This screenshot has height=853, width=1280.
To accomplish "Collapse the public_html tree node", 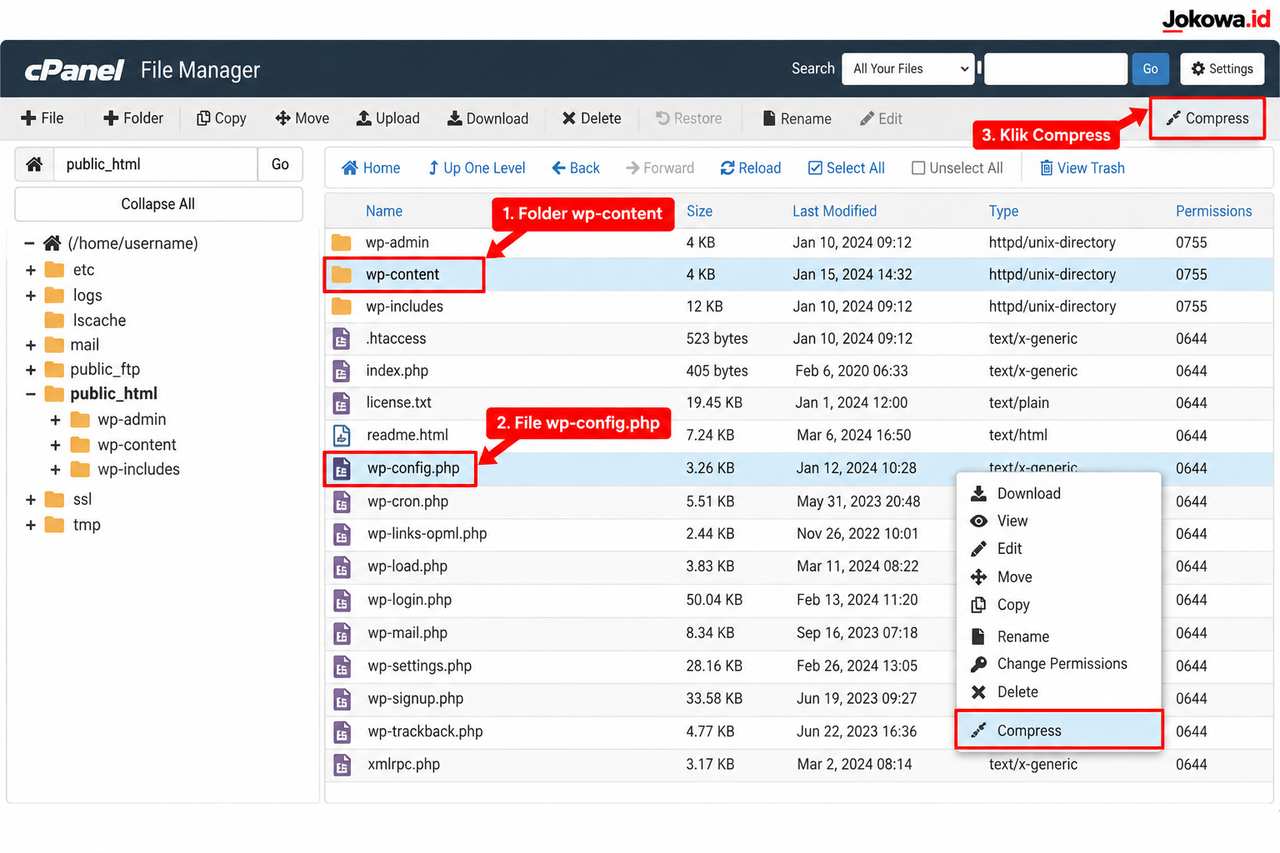I will click(x=31, y=394).
